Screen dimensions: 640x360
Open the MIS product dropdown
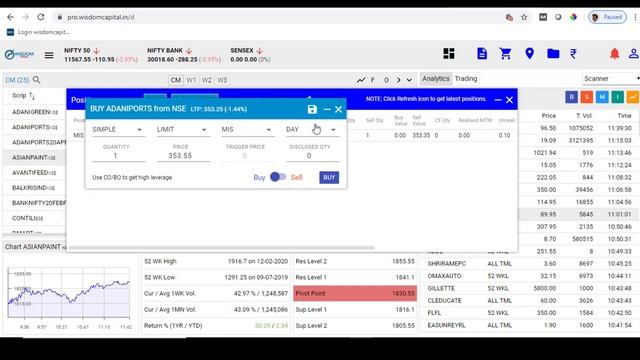point(247,129)
